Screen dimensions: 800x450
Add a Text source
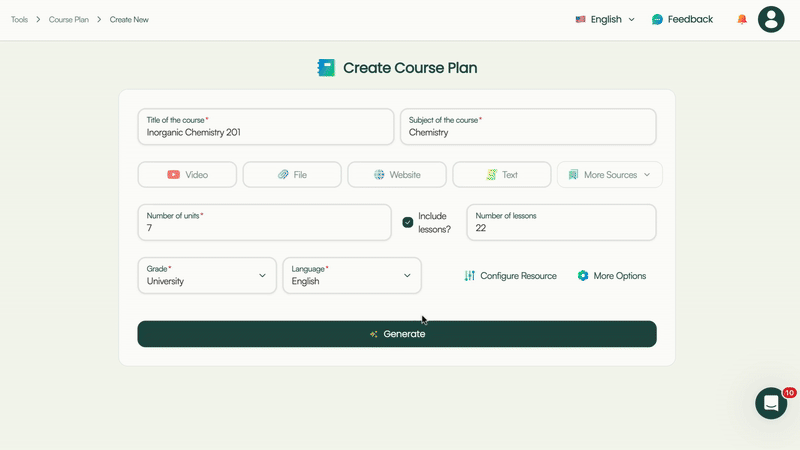(502, 174)
